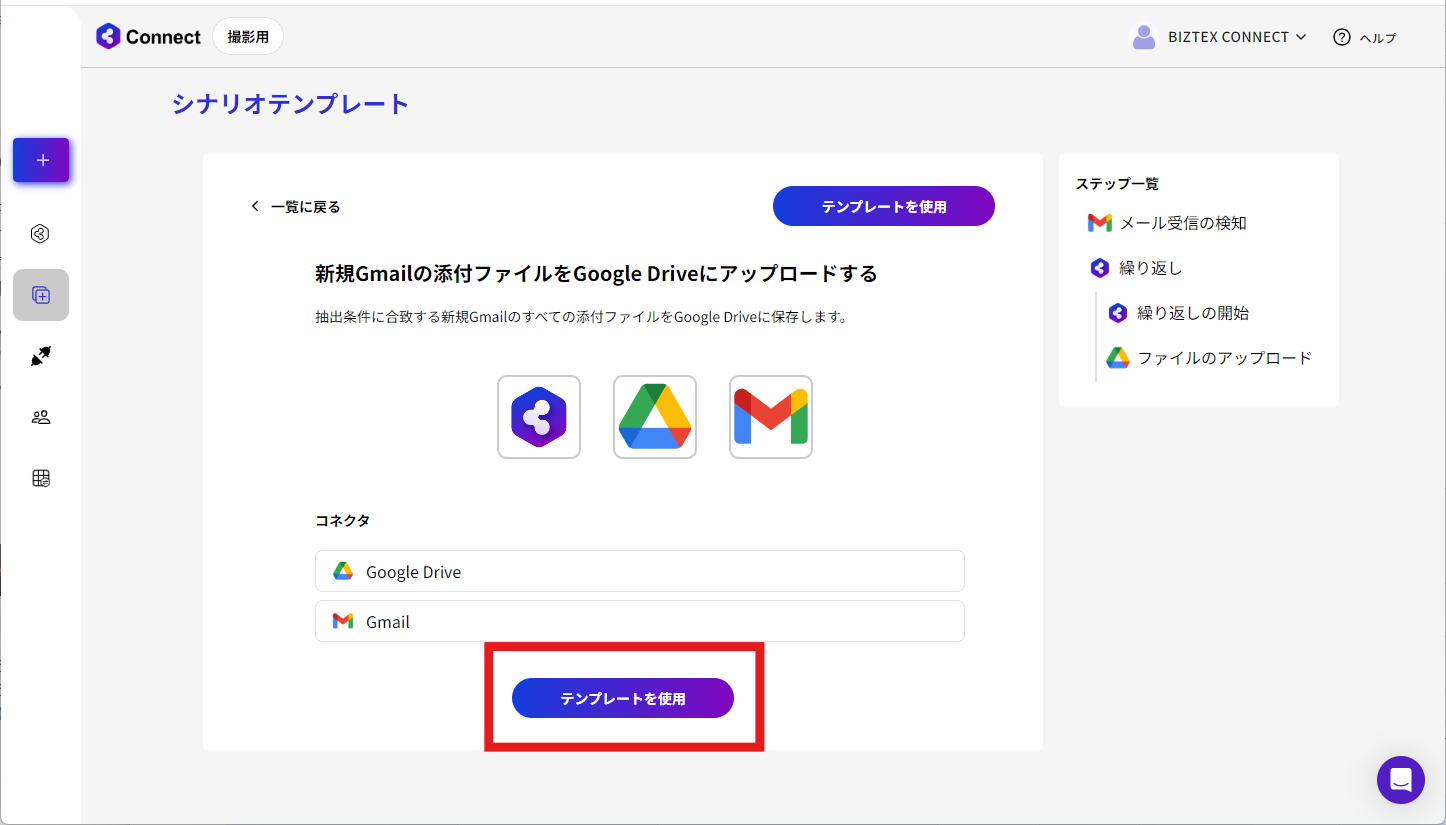The height and width of the screenshot is (825, 1446).
Task: Click the ステップ一覧 panel title
Action: [1117, 184]
